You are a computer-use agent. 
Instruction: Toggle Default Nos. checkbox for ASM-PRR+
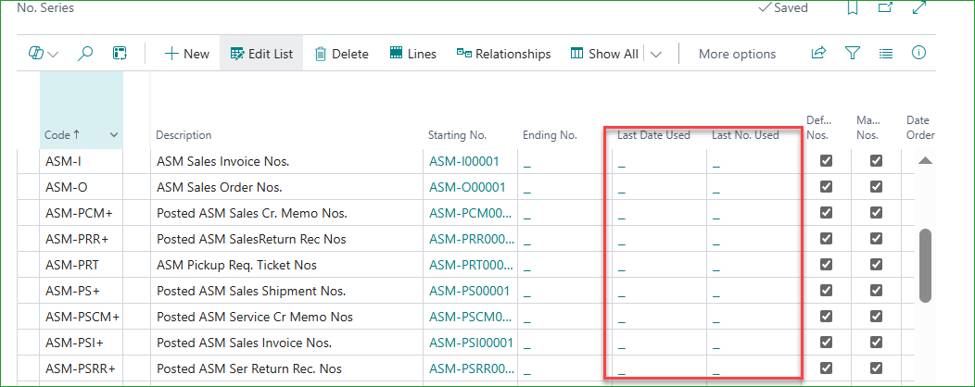826,239
